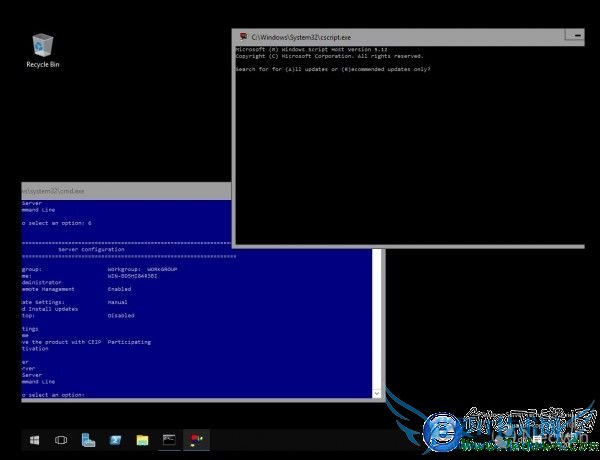Click the updates search prompt line in cscript

(x=335, y=69)
